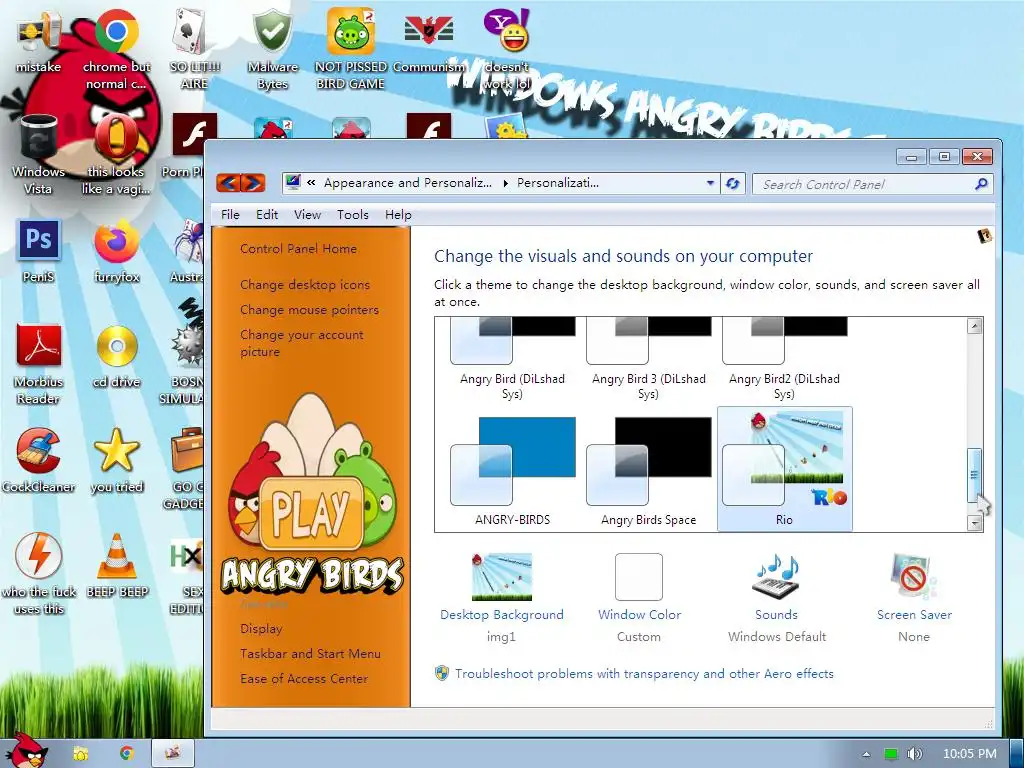Select the Personalization taskbar button

pos(173,753)
